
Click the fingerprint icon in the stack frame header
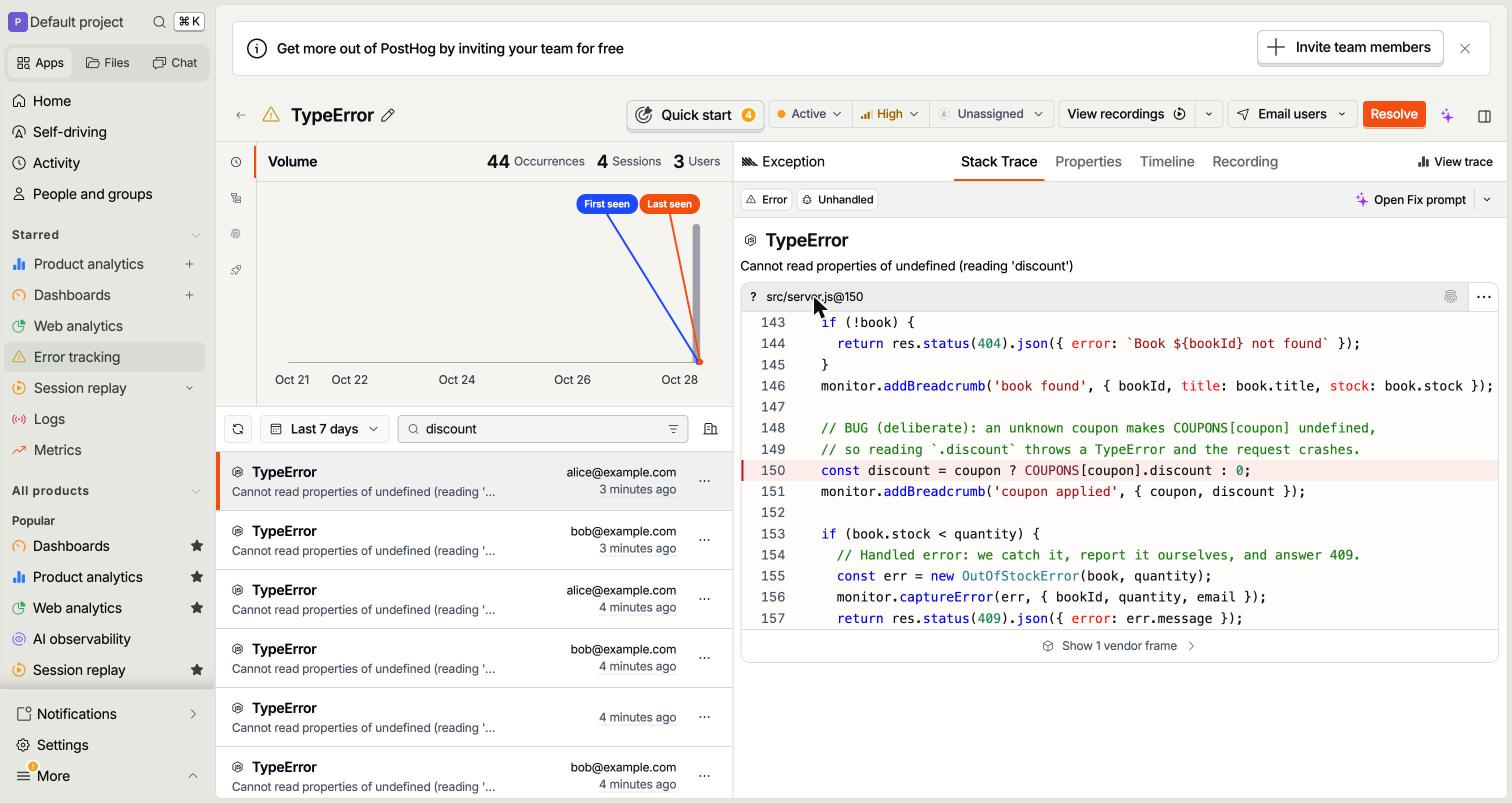coord(1450,297)
